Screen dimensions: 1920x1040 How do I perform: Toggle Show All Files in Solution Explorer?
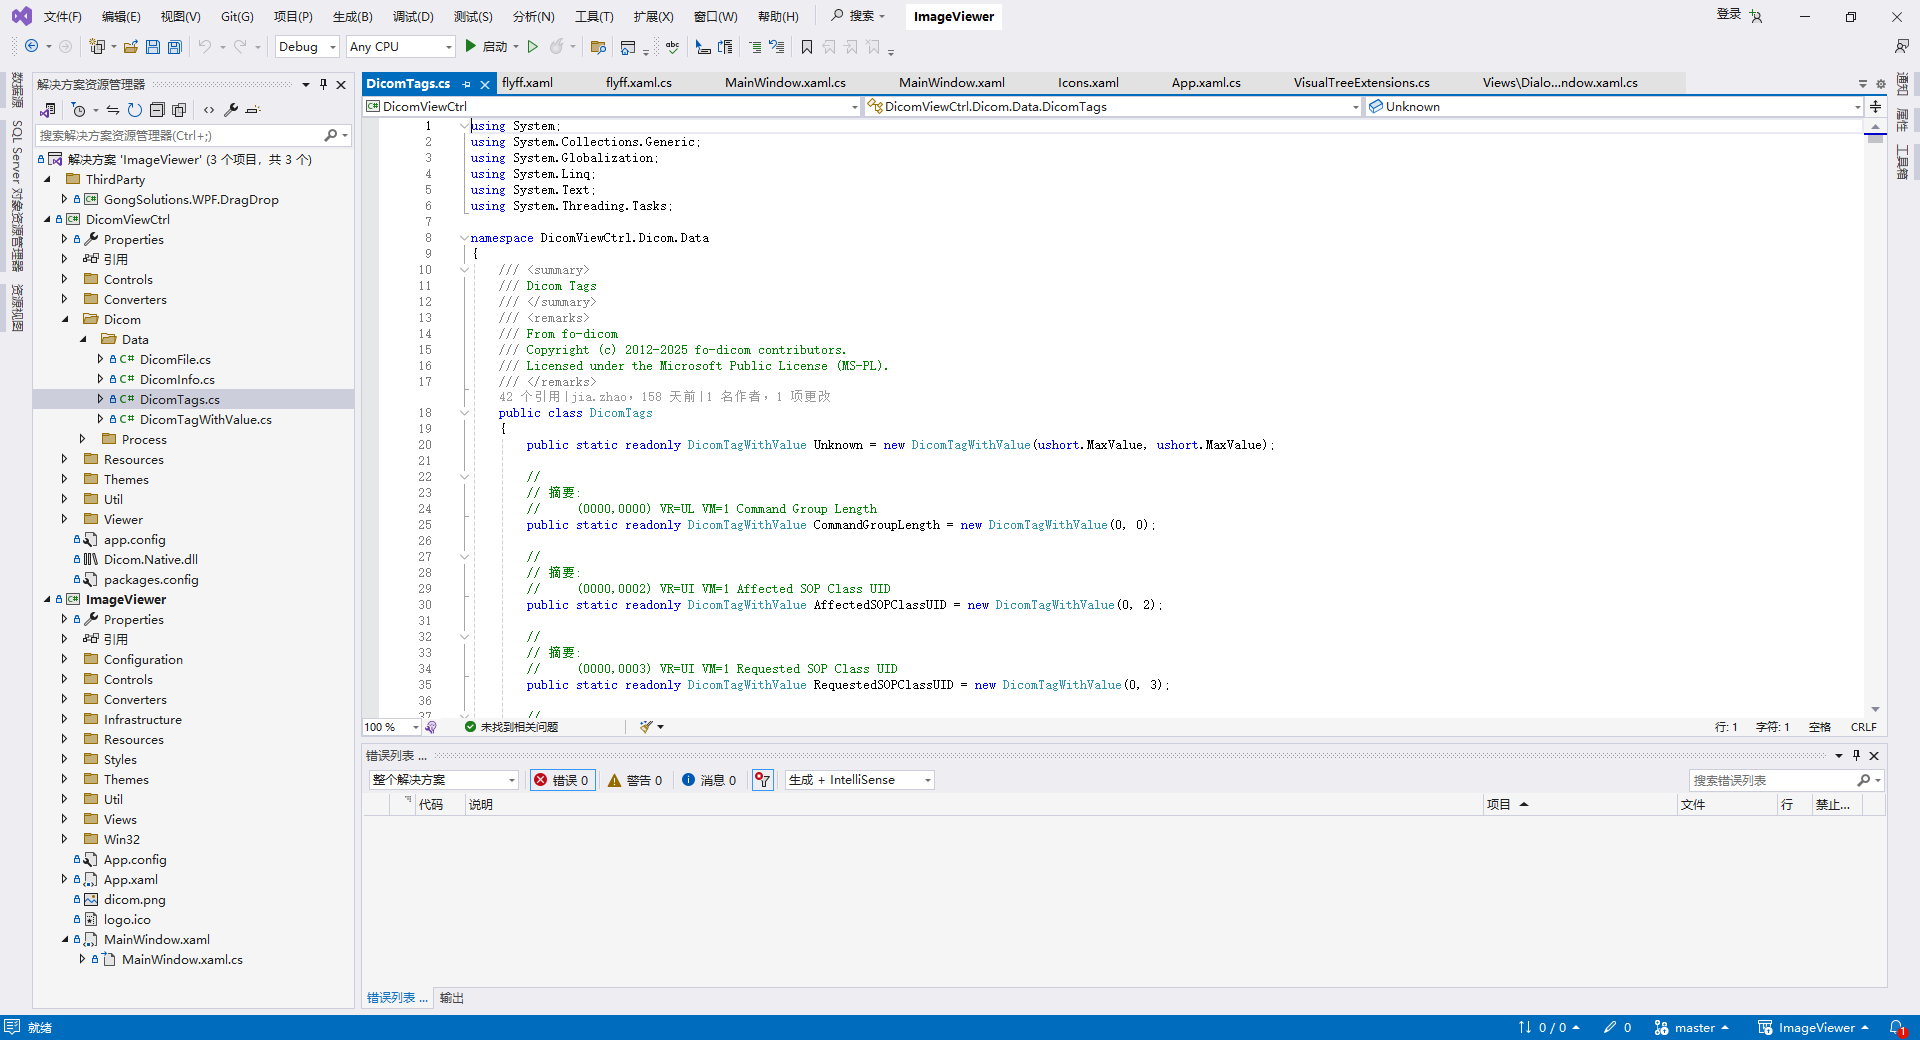(x=179, y=110)
